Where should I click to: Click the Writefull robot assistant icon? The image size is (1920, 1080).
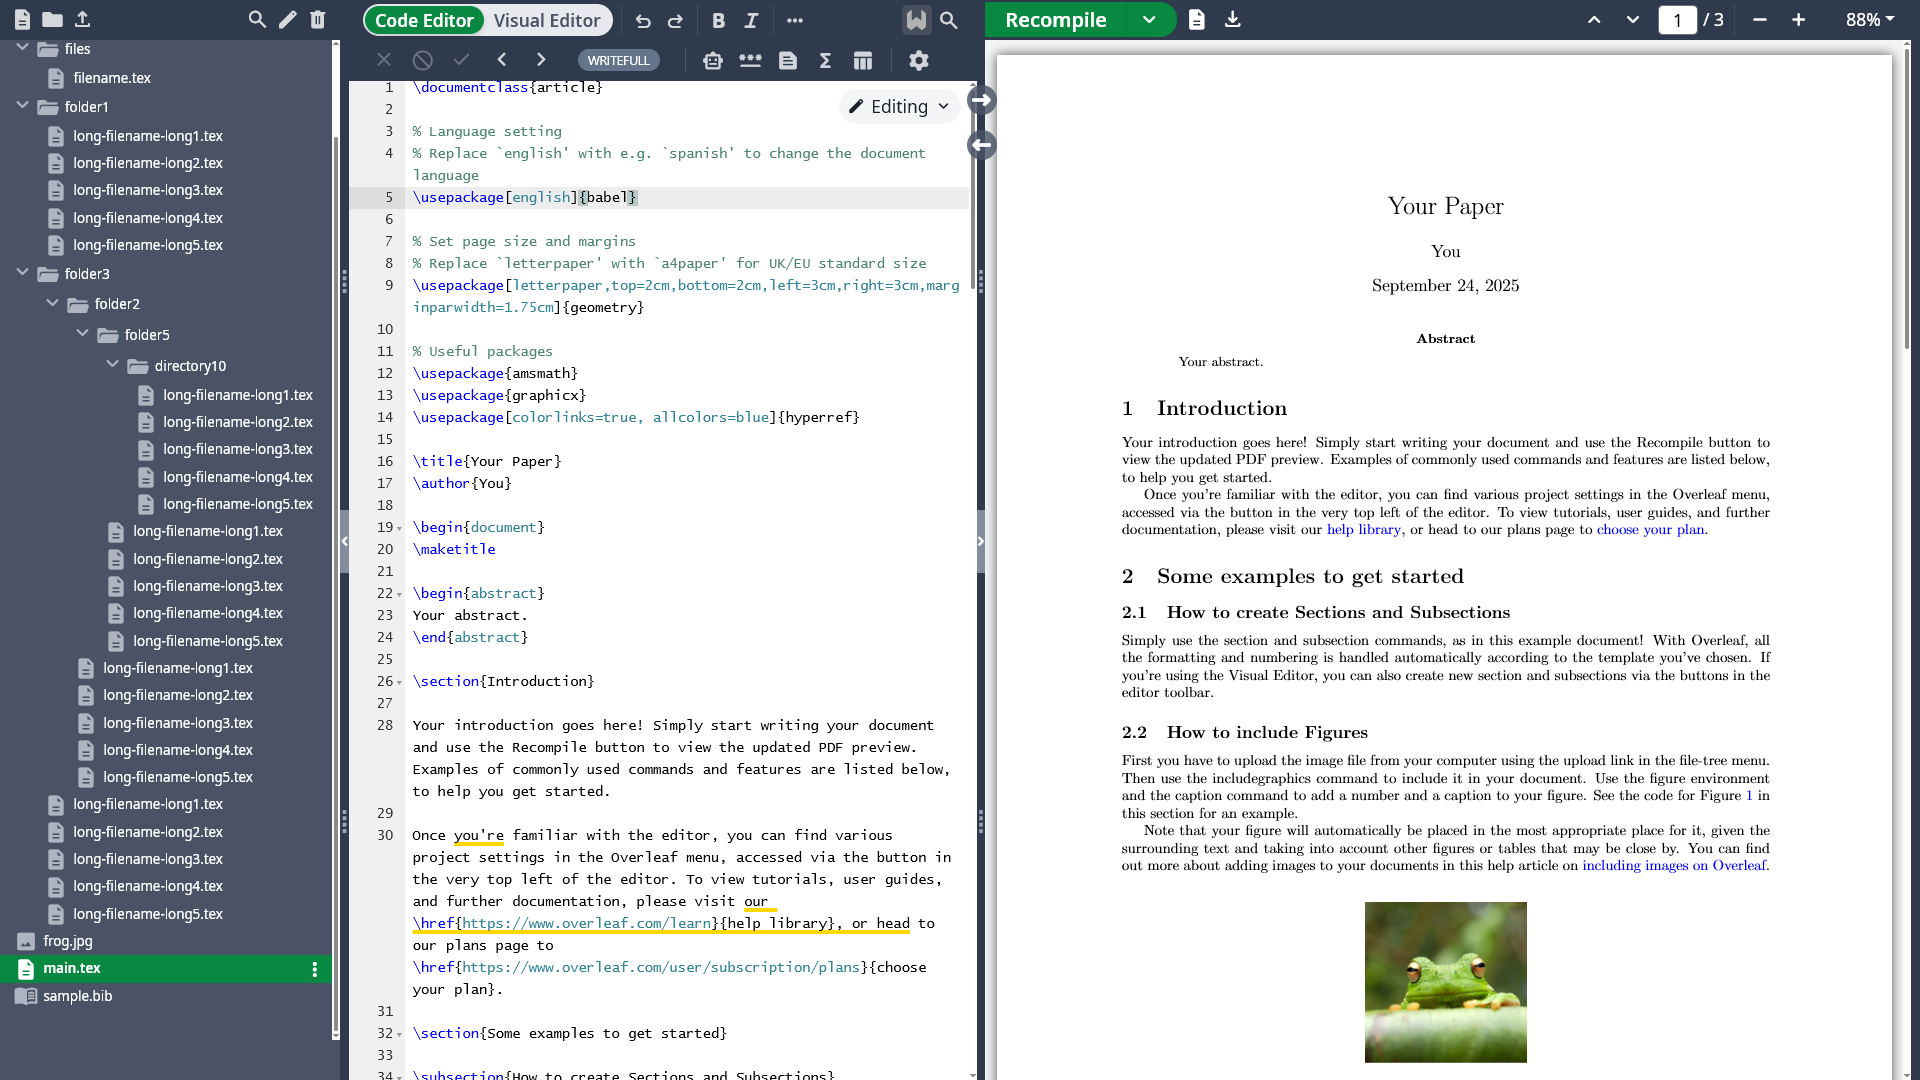712,61
